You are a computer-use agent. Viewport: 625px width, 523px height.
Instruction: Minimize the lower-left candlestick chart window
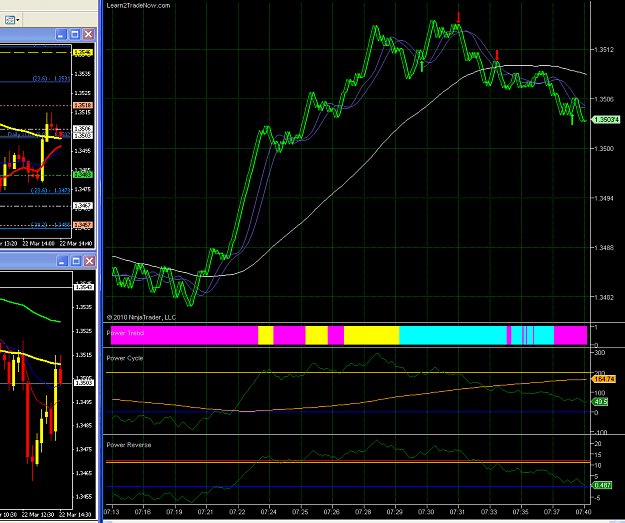pyautogui.click(x=61, y=261)
